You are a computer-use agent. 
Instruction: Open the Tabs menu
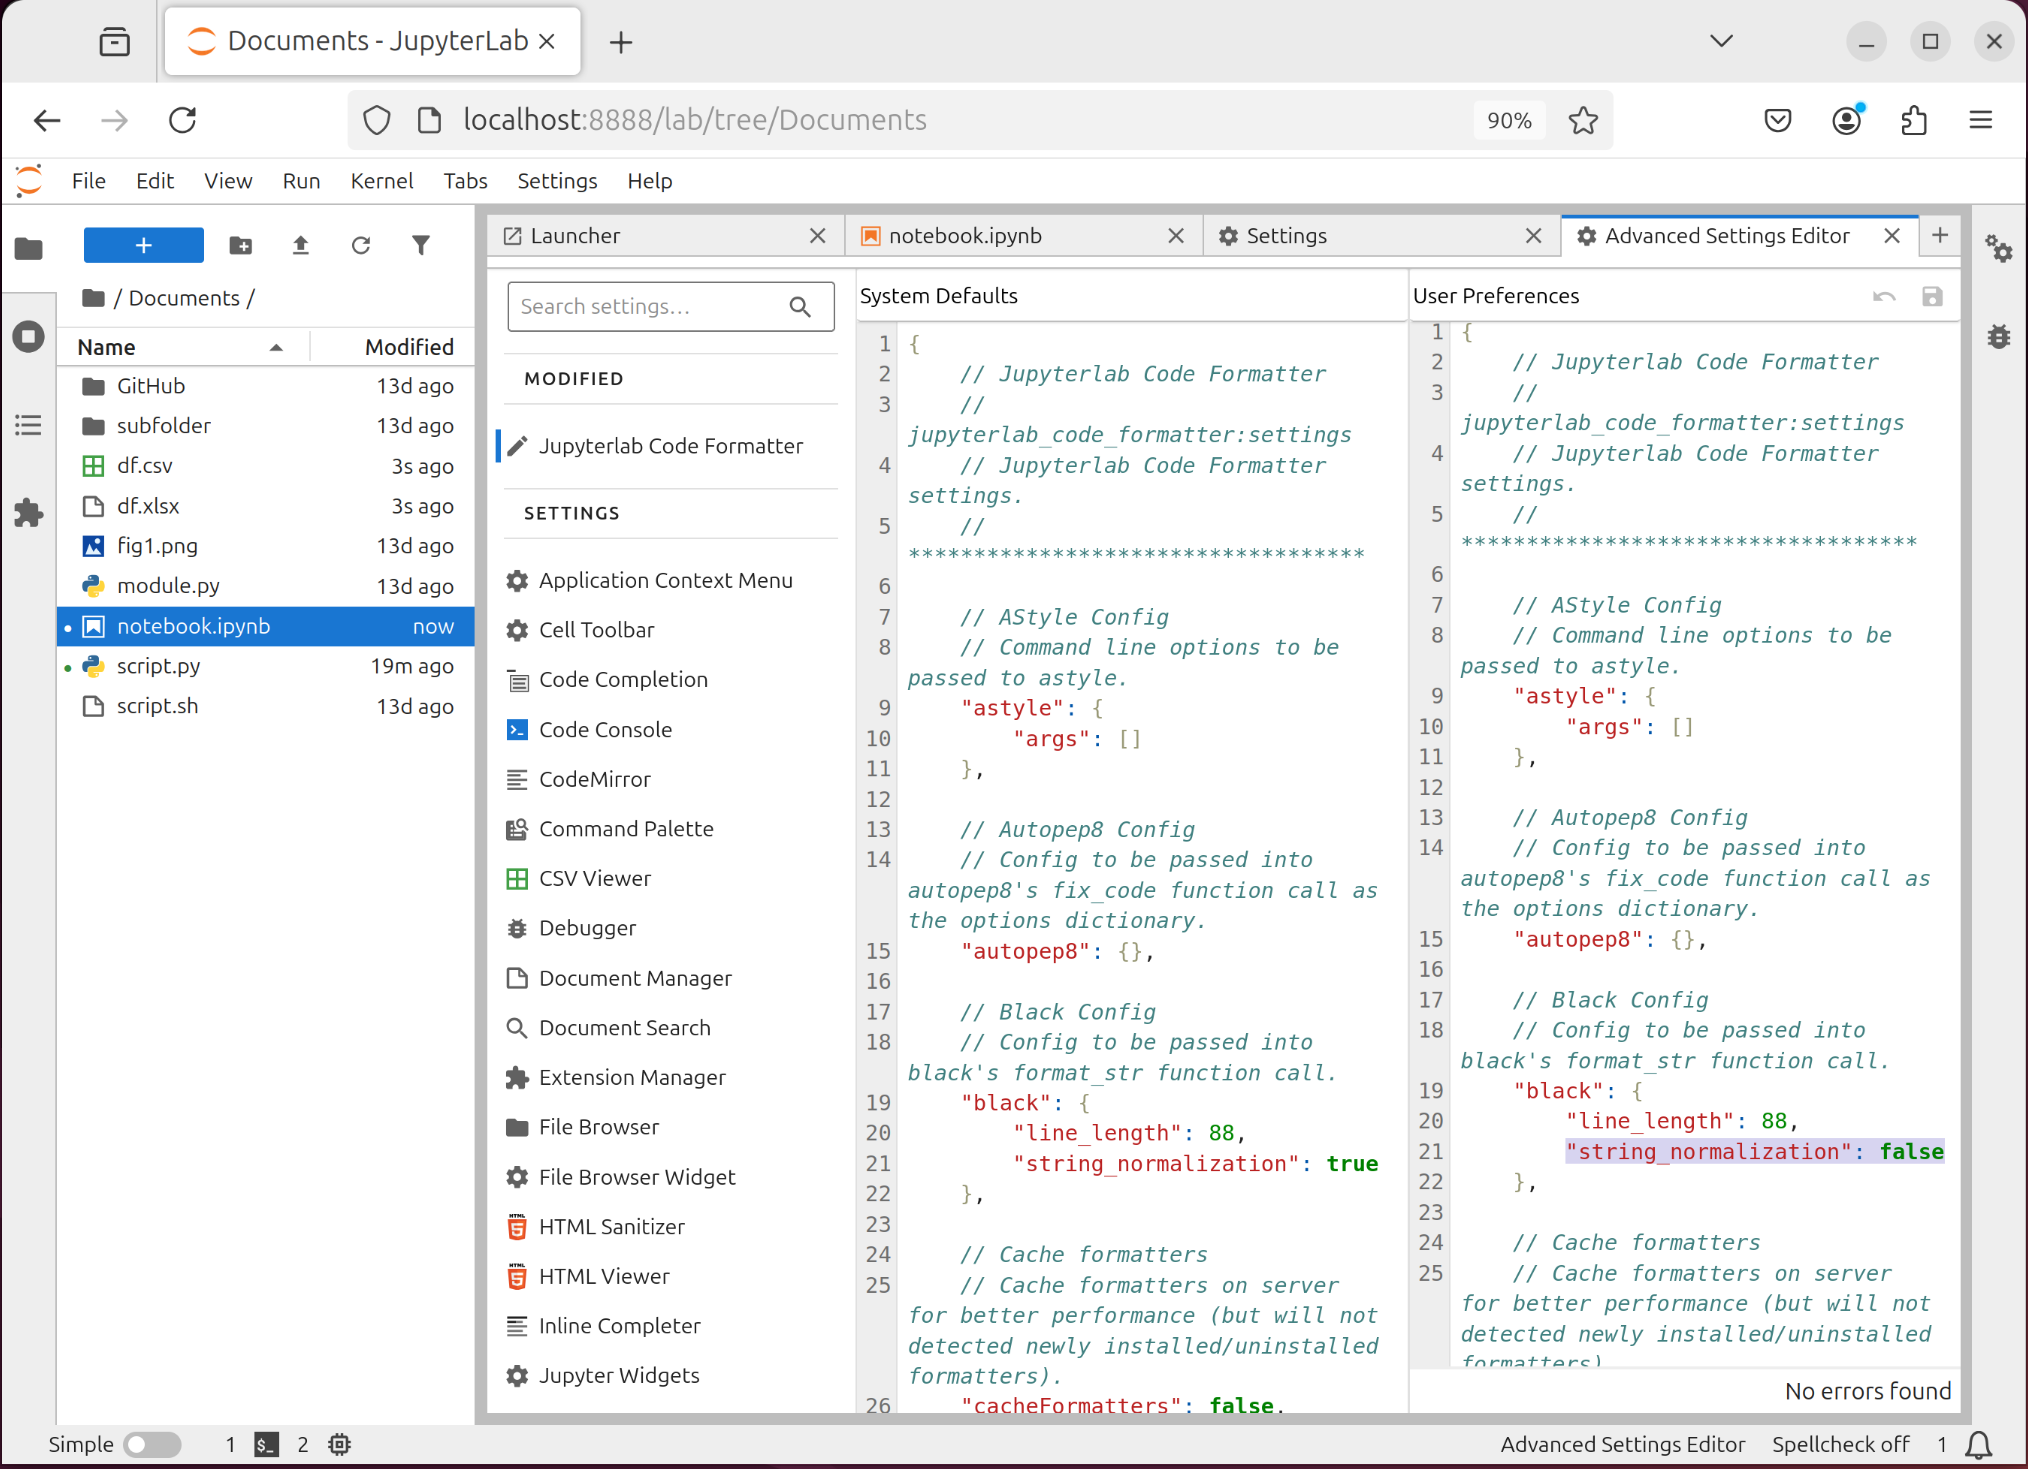[465, 181]
